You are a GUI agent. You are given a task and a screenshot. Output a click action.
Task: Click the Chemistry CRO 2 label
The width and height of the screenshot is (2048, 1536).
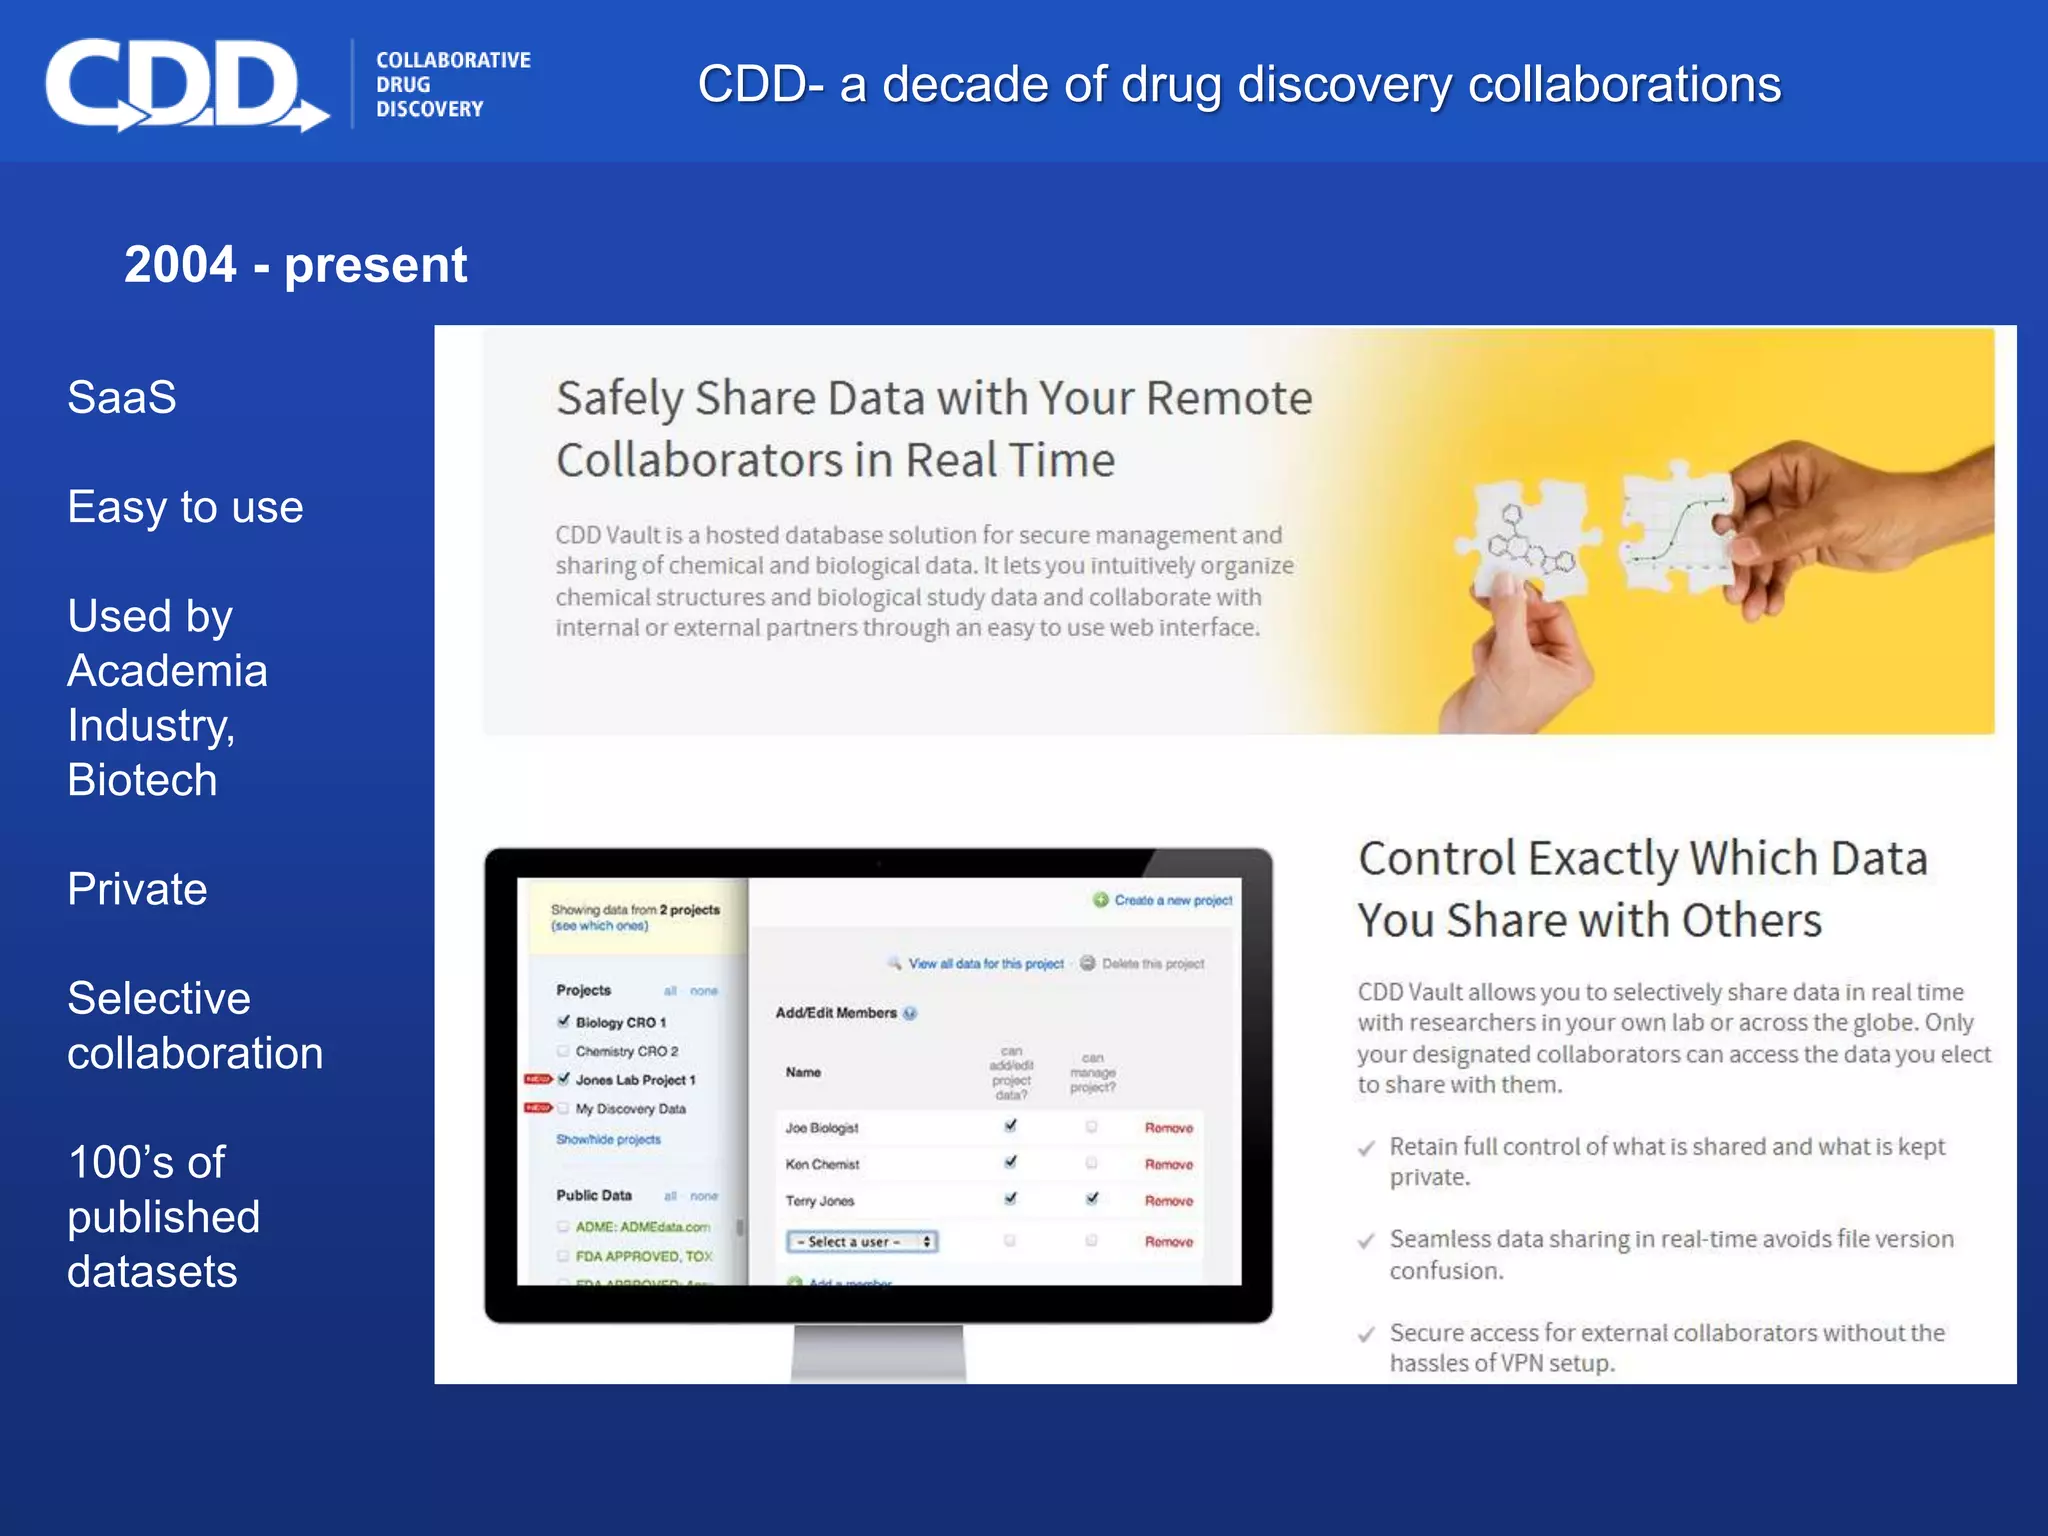click(627, 1051)
